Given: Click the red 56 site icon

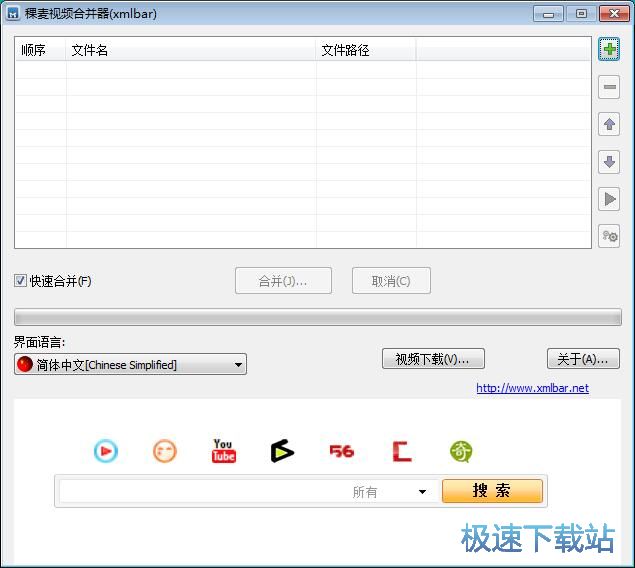Looking at the screenshot, I should 342,451.
